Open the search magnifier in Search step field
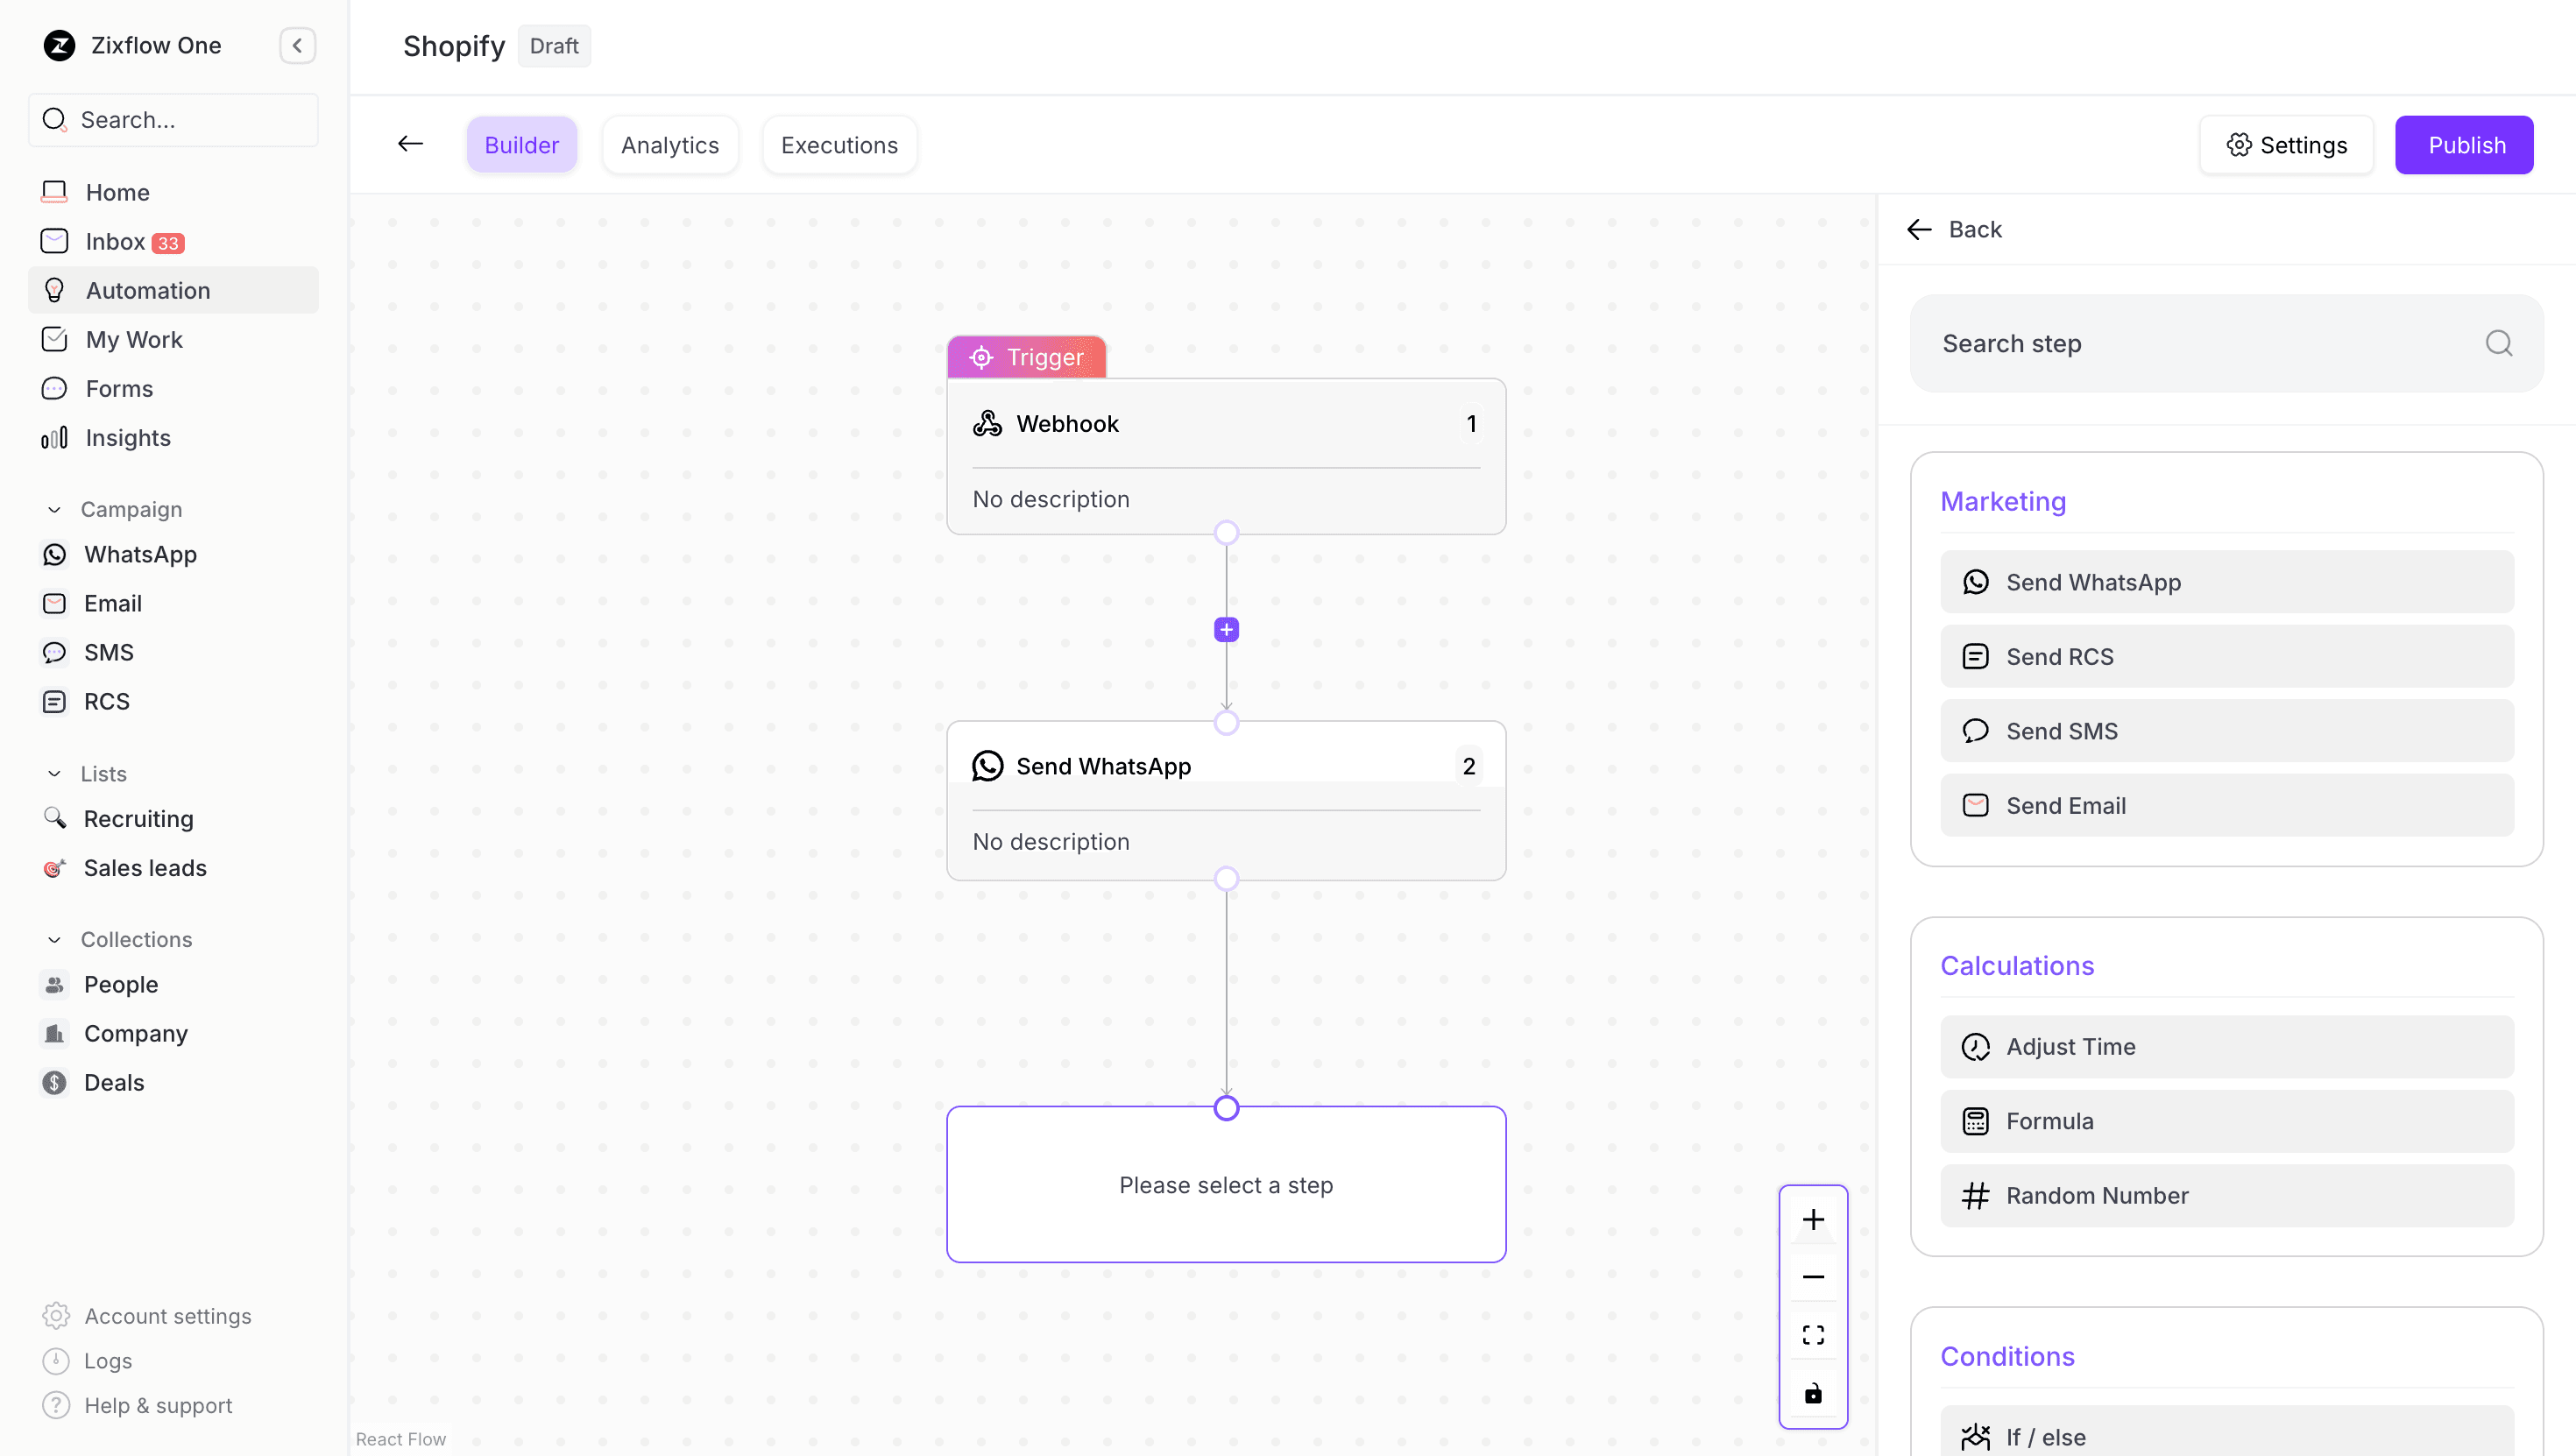Screen dimensions: 2576x1456 tap(2498, 343)
